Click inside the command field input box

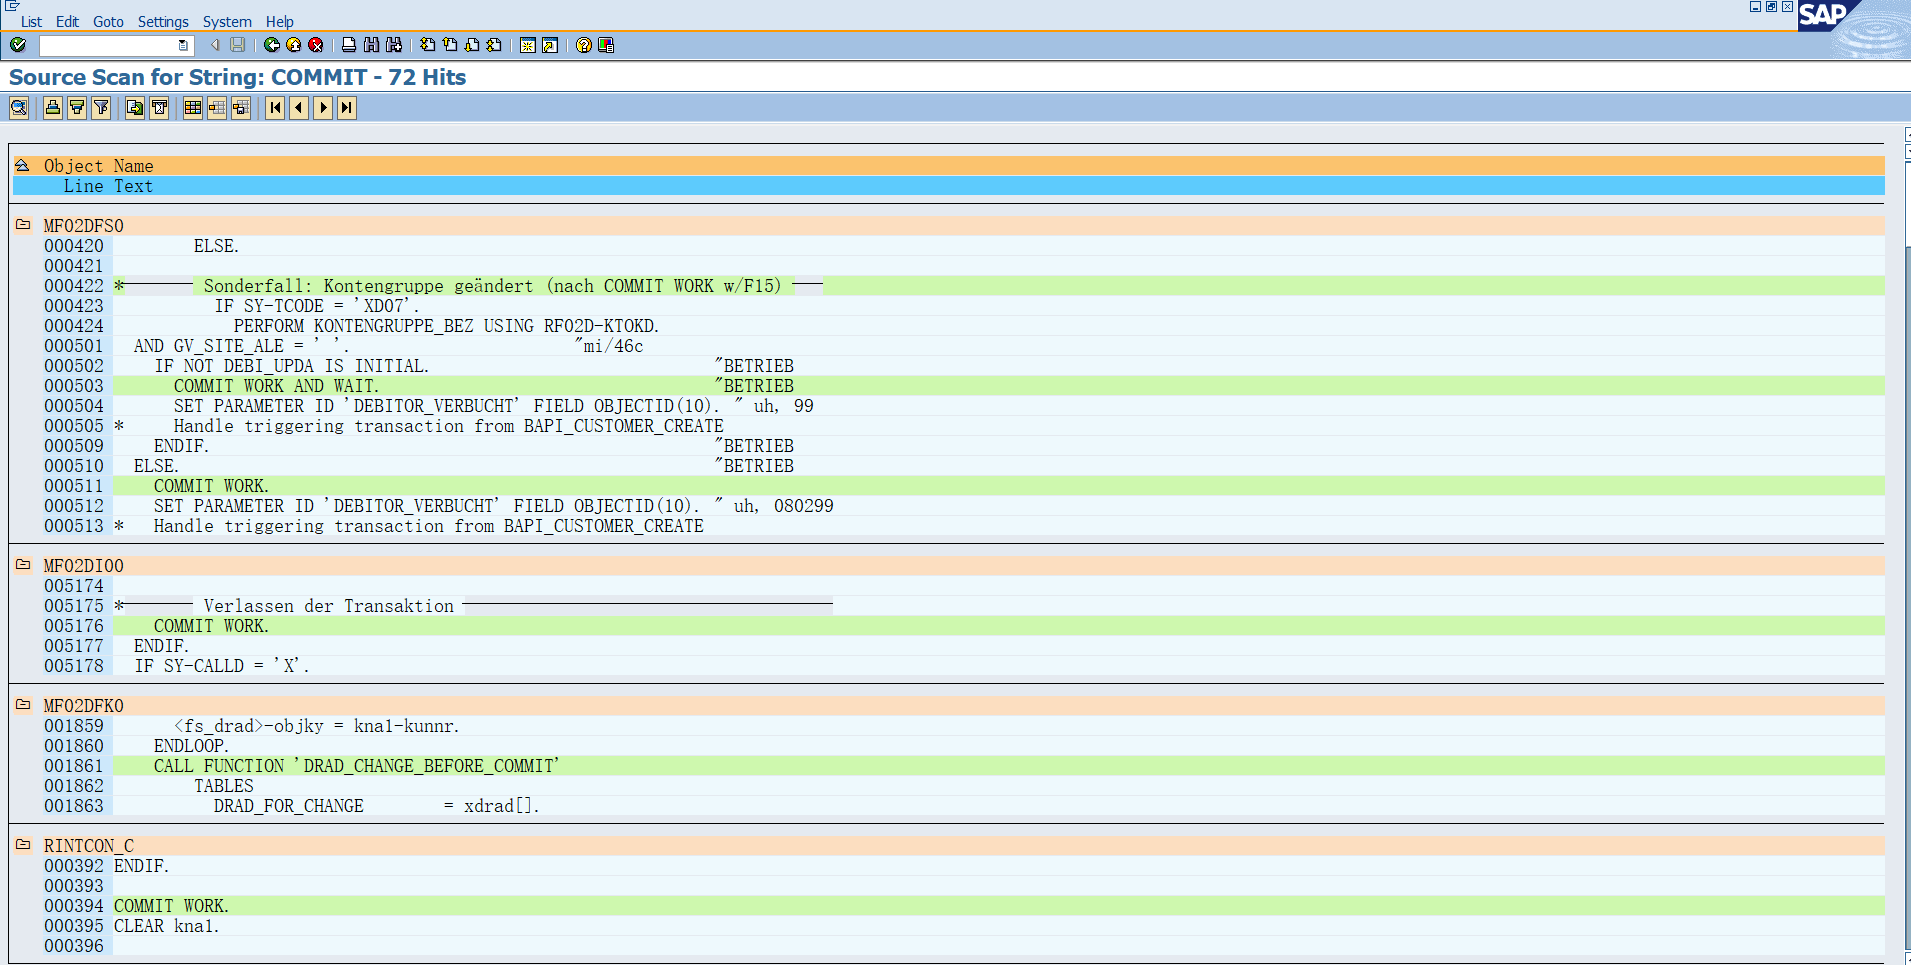(x=100, y=45)
